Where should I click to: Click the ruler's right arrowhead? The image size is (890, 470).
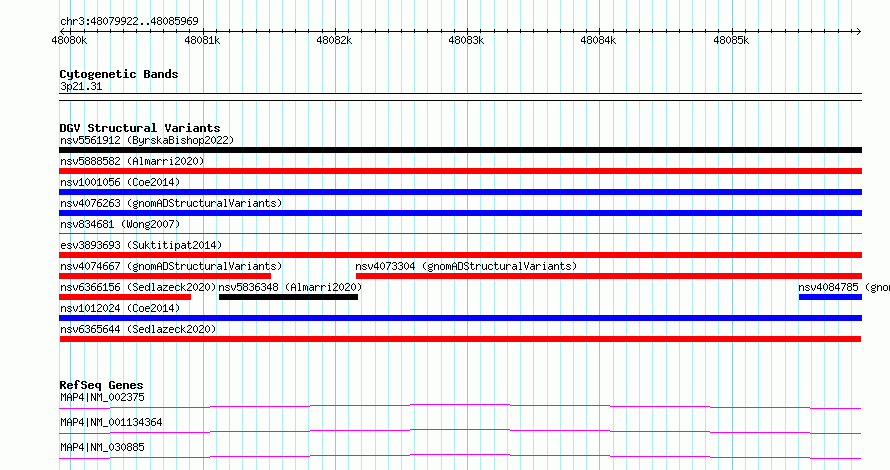coord(858,31)
